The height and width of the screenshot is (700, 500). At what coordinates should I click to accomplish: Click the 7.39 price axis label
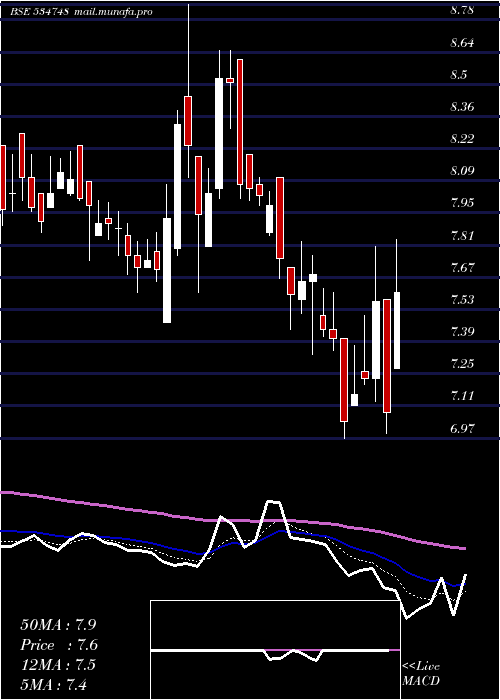(x=462, y=331)
